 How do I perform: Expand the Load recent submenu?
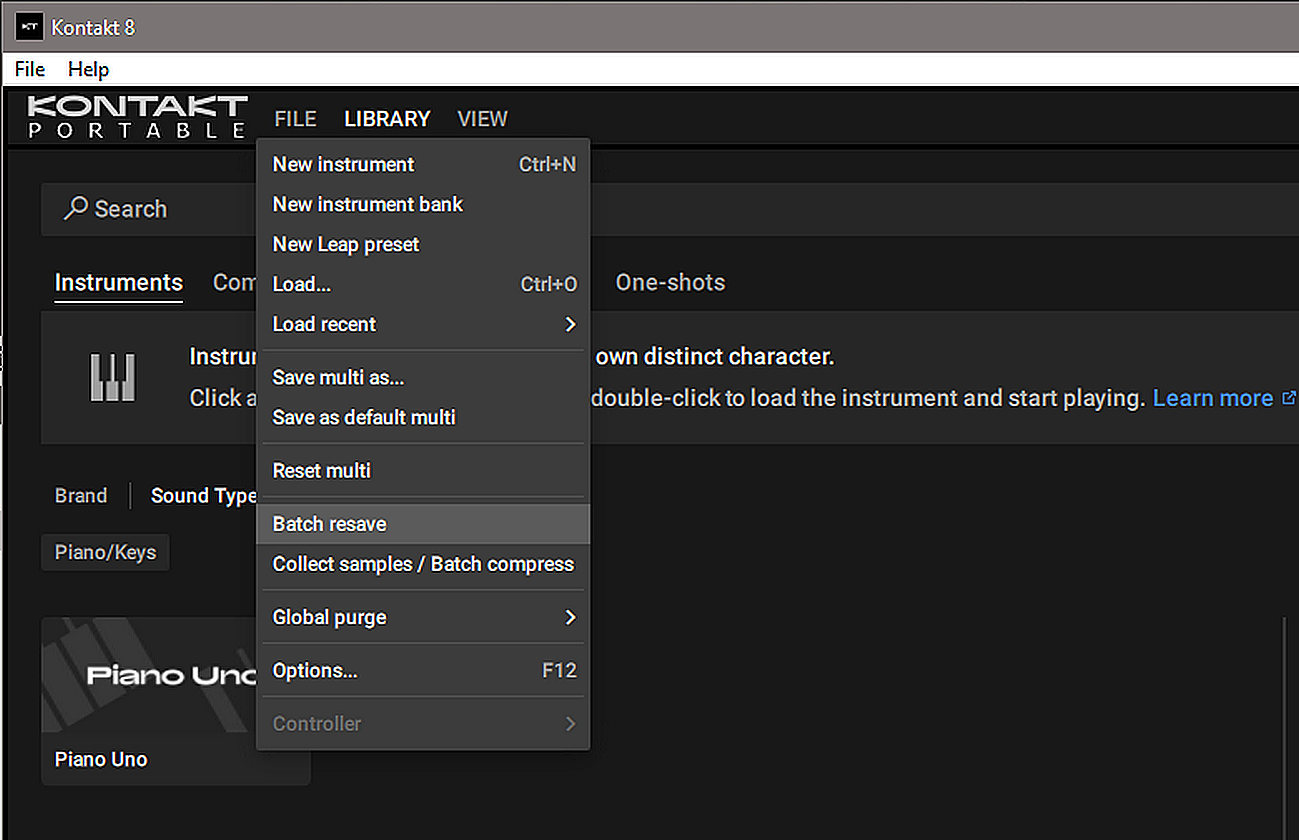[x=424, y=324]
